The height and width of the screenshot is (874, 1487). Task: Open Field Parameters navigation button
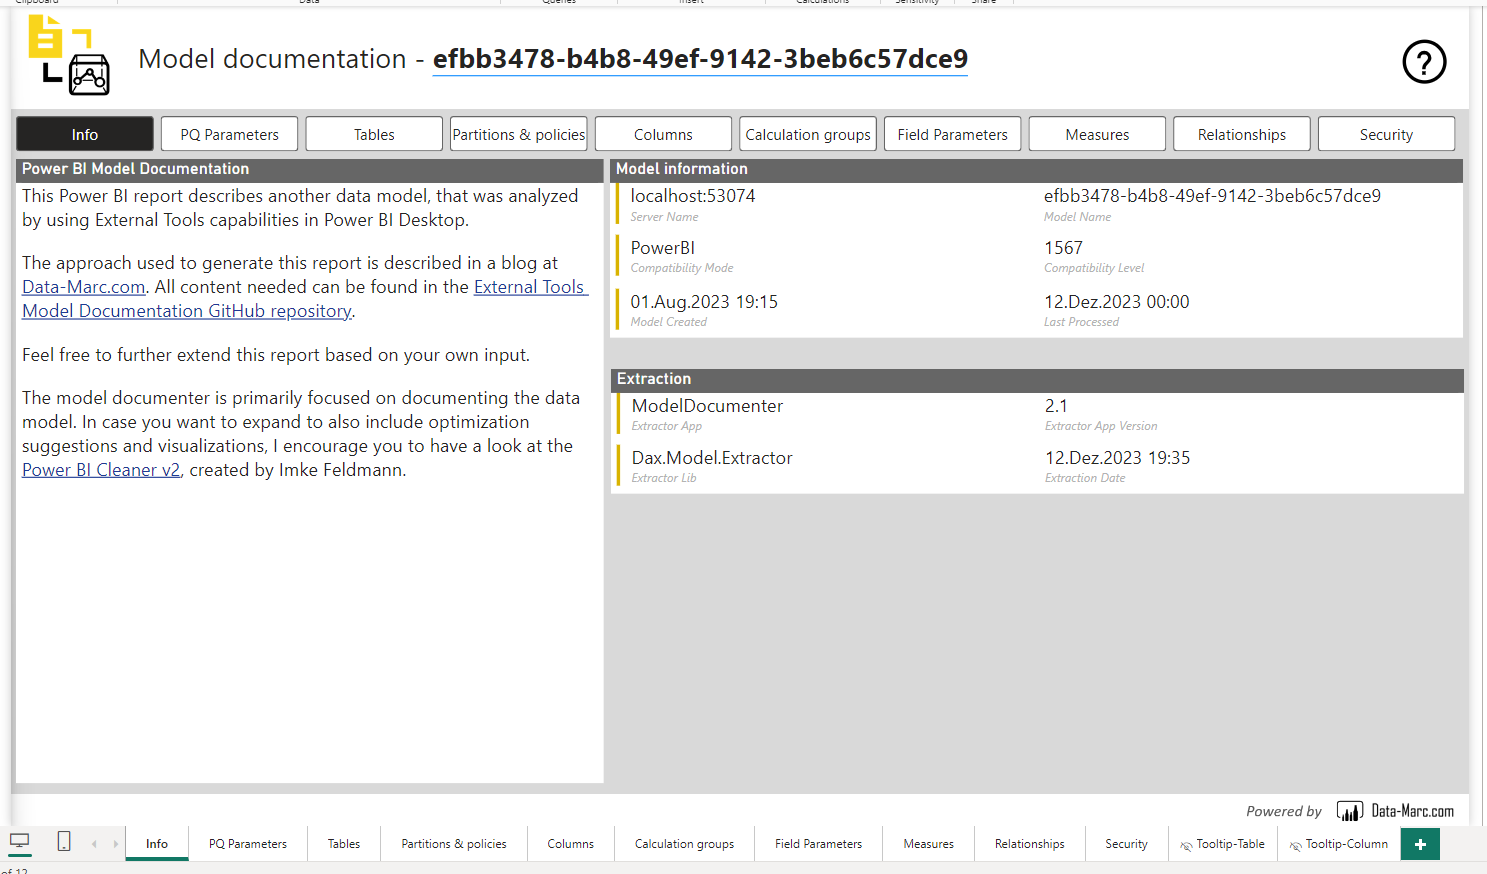[x=953, y=134]
